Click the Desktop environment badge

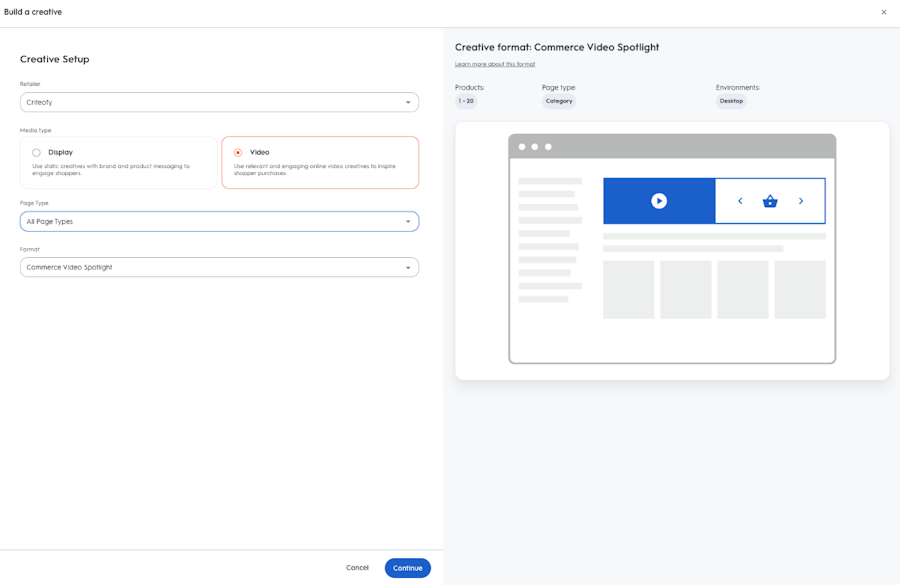731,101
